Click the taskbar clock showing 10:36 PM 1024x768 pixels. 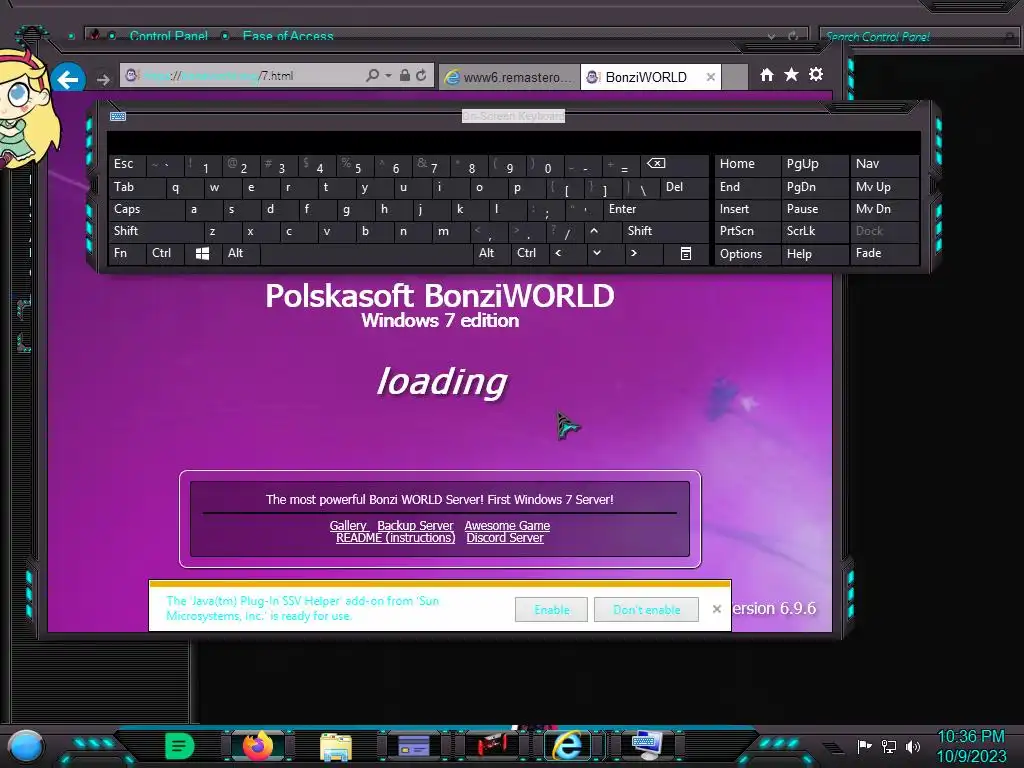pyautogui.click(x=971, y=746)
